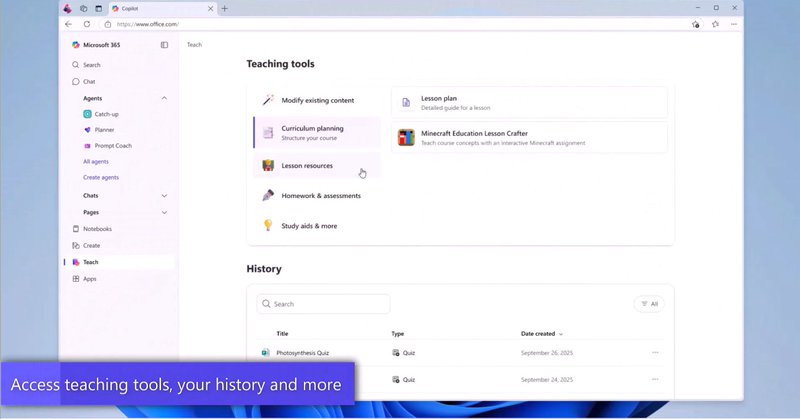Open the All agents link
Viewport: 800px width, 419px height.
click(x=96, y=162)
